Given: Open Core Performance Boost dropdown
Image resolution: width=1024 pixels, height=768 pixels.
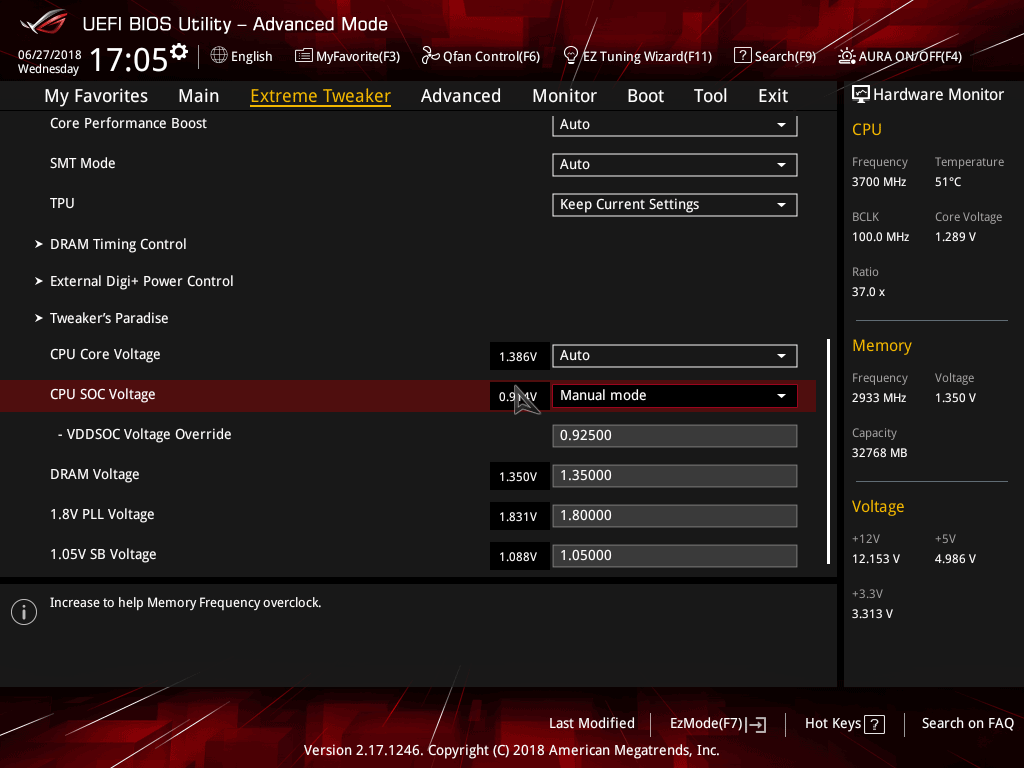Looking at the screenshot, I should pos(675,125).
